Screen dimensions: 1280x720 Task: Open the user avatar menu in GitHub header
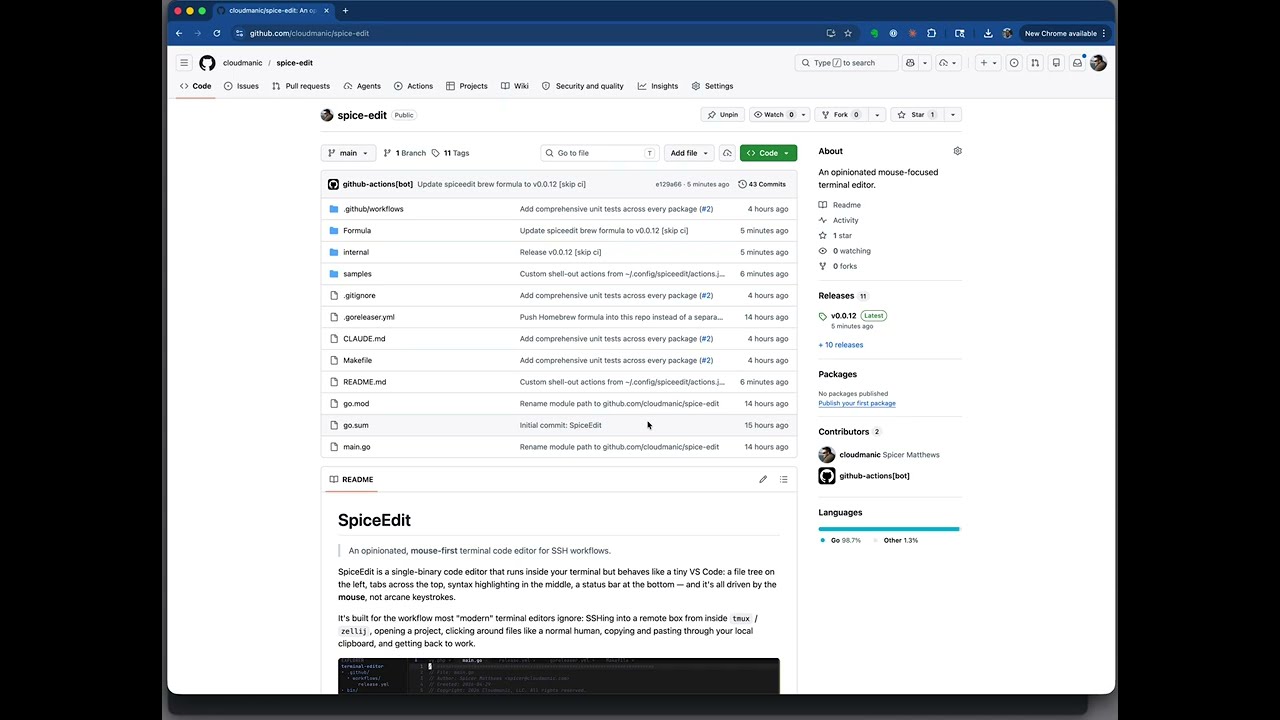tap(1098, 63)
